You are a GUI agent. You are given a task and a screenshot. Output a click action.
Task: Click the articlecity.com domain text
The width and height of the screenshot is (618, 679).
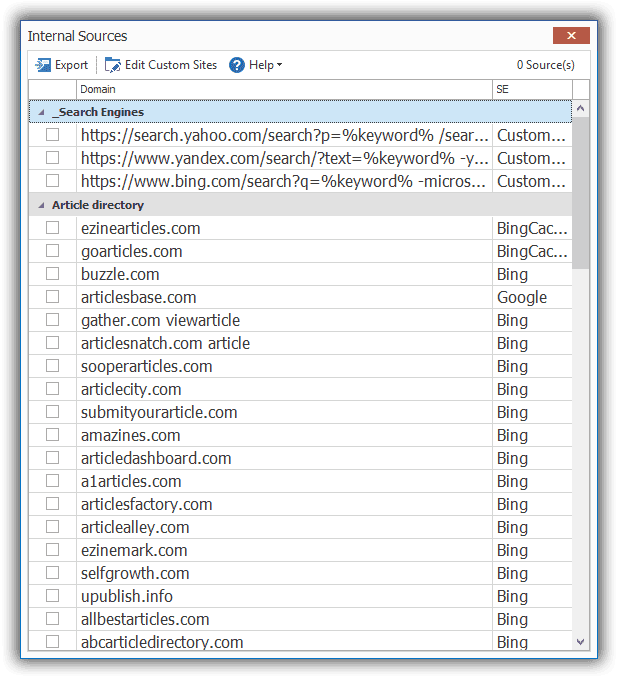[x=131, y=389]
